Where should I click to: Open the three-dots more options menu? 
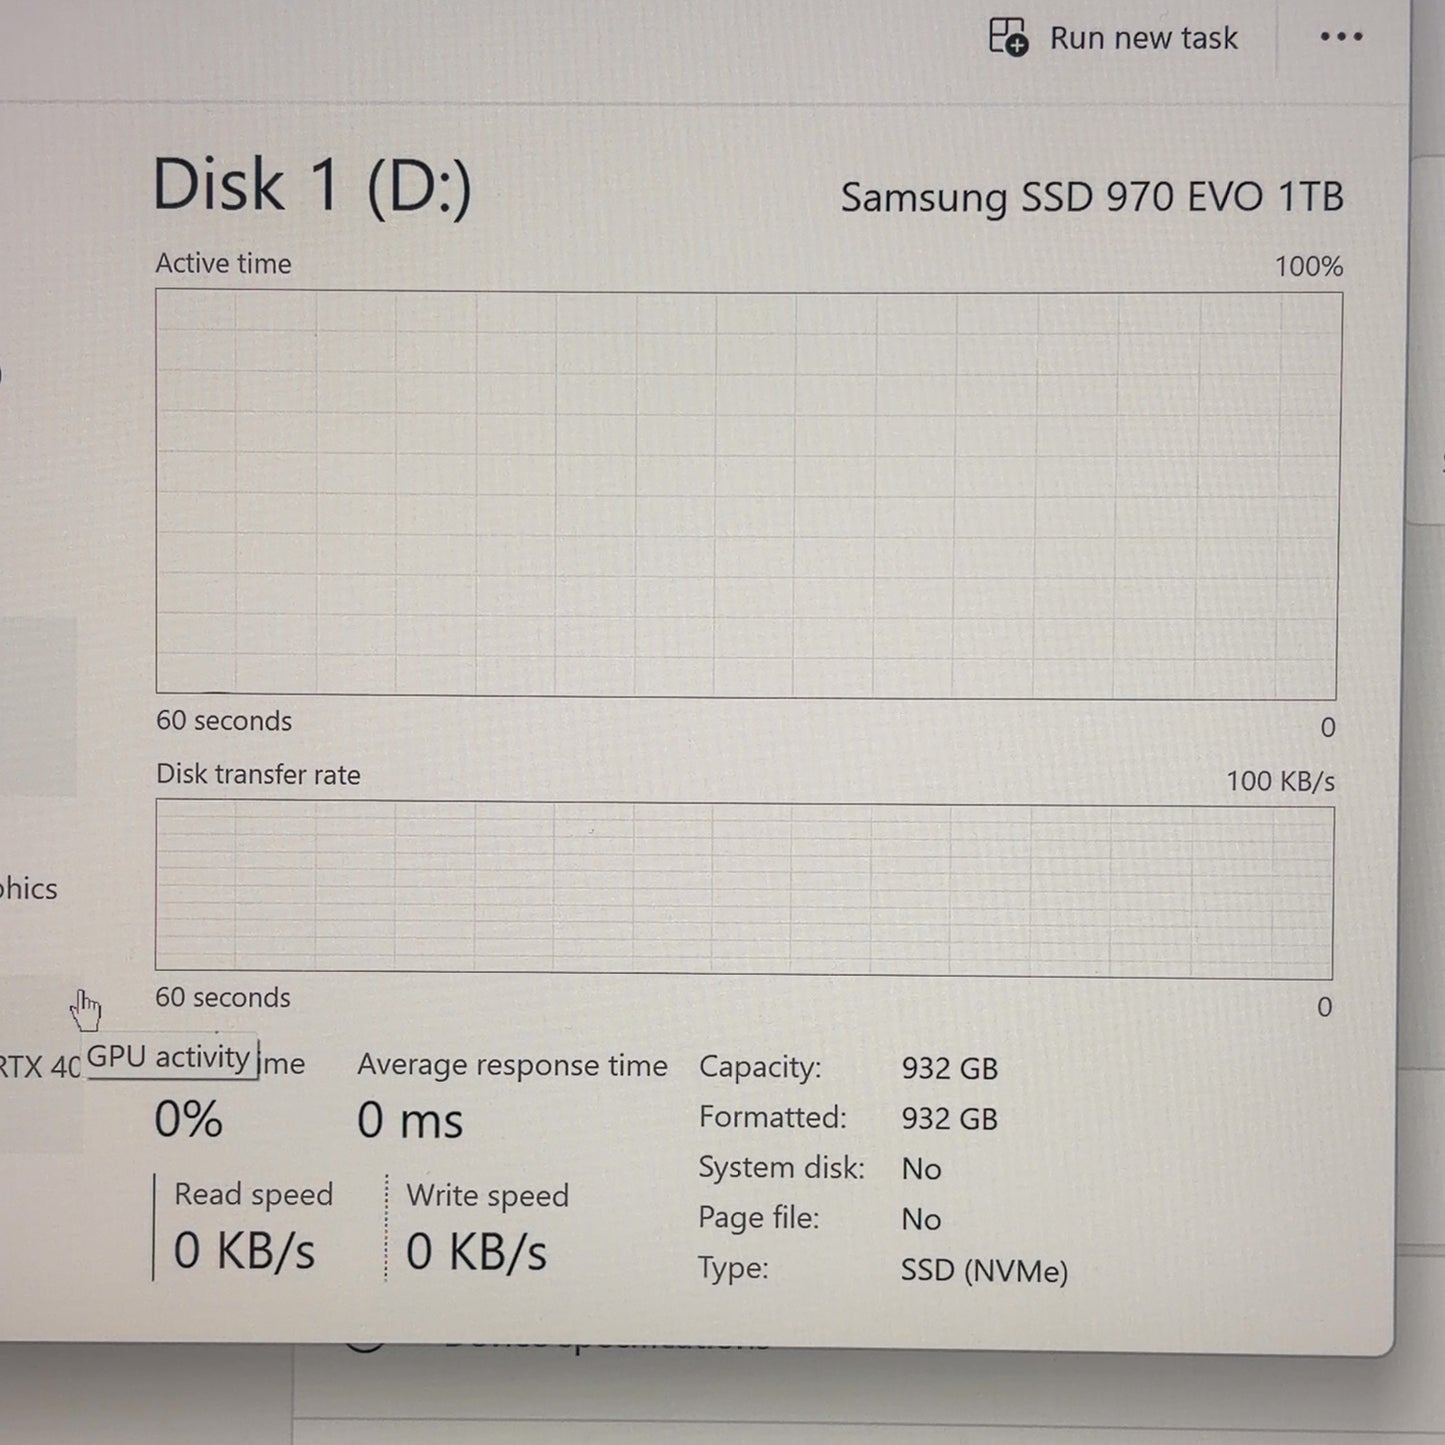tap(1341, 37)
